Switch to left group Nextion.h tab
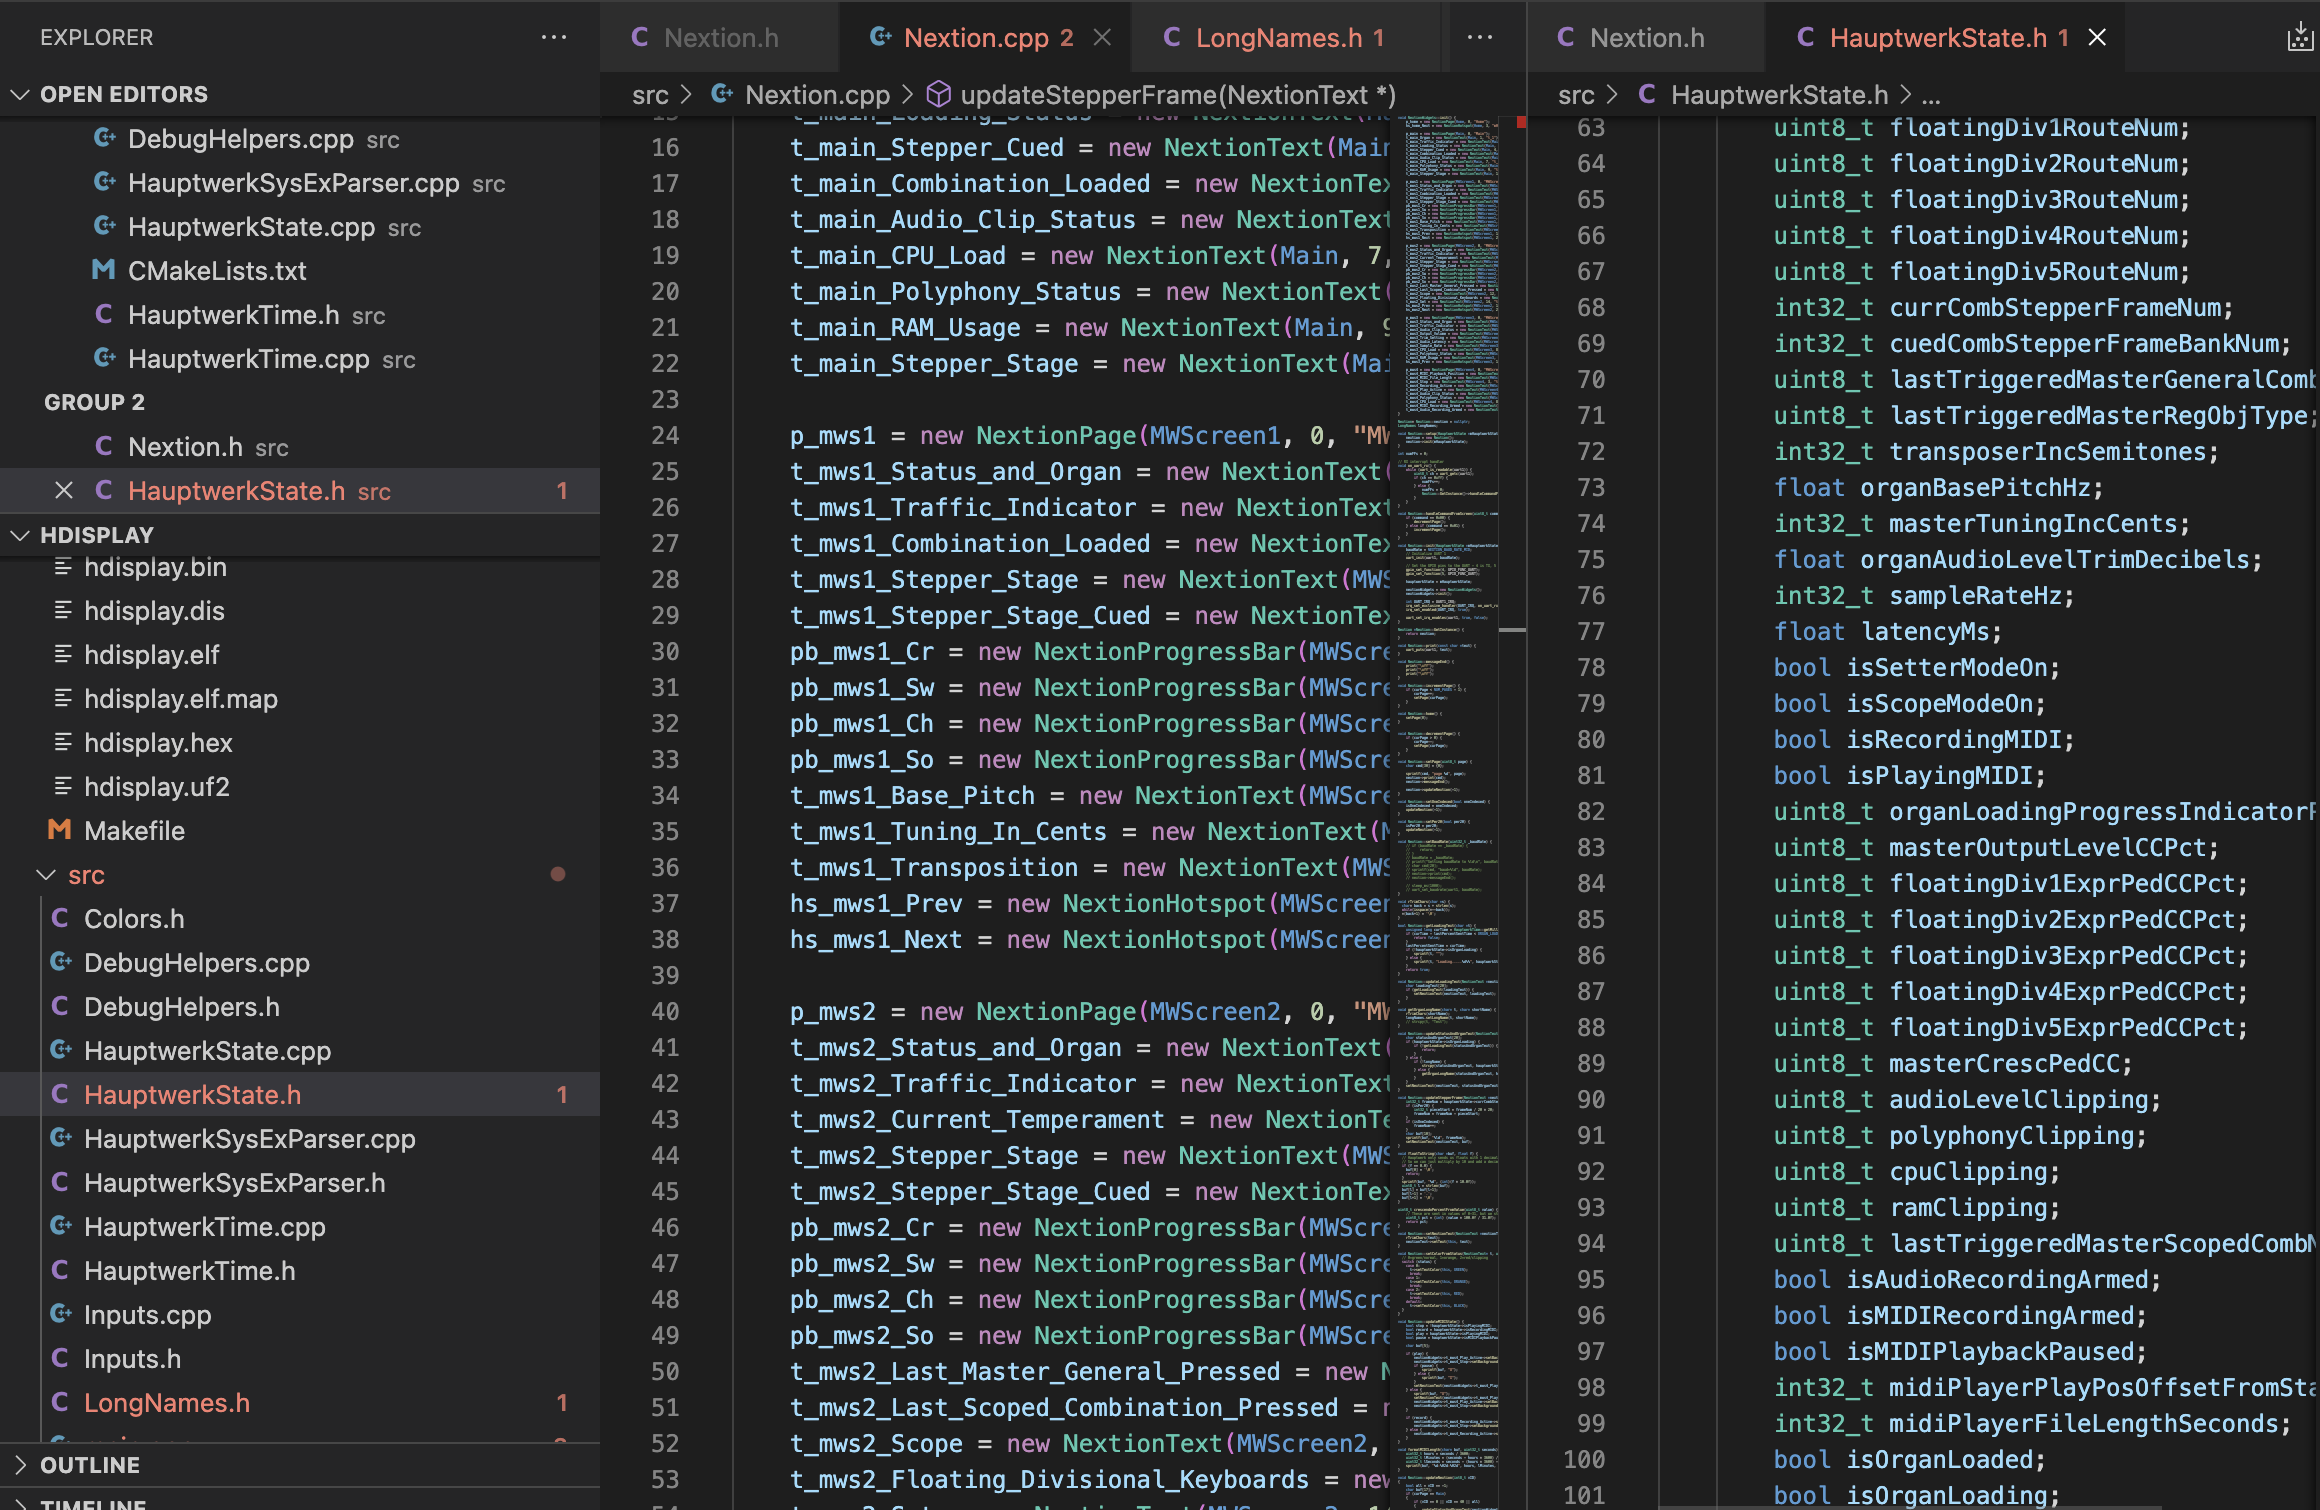This screenshot has height=1510, width=2320. [720, 38]
